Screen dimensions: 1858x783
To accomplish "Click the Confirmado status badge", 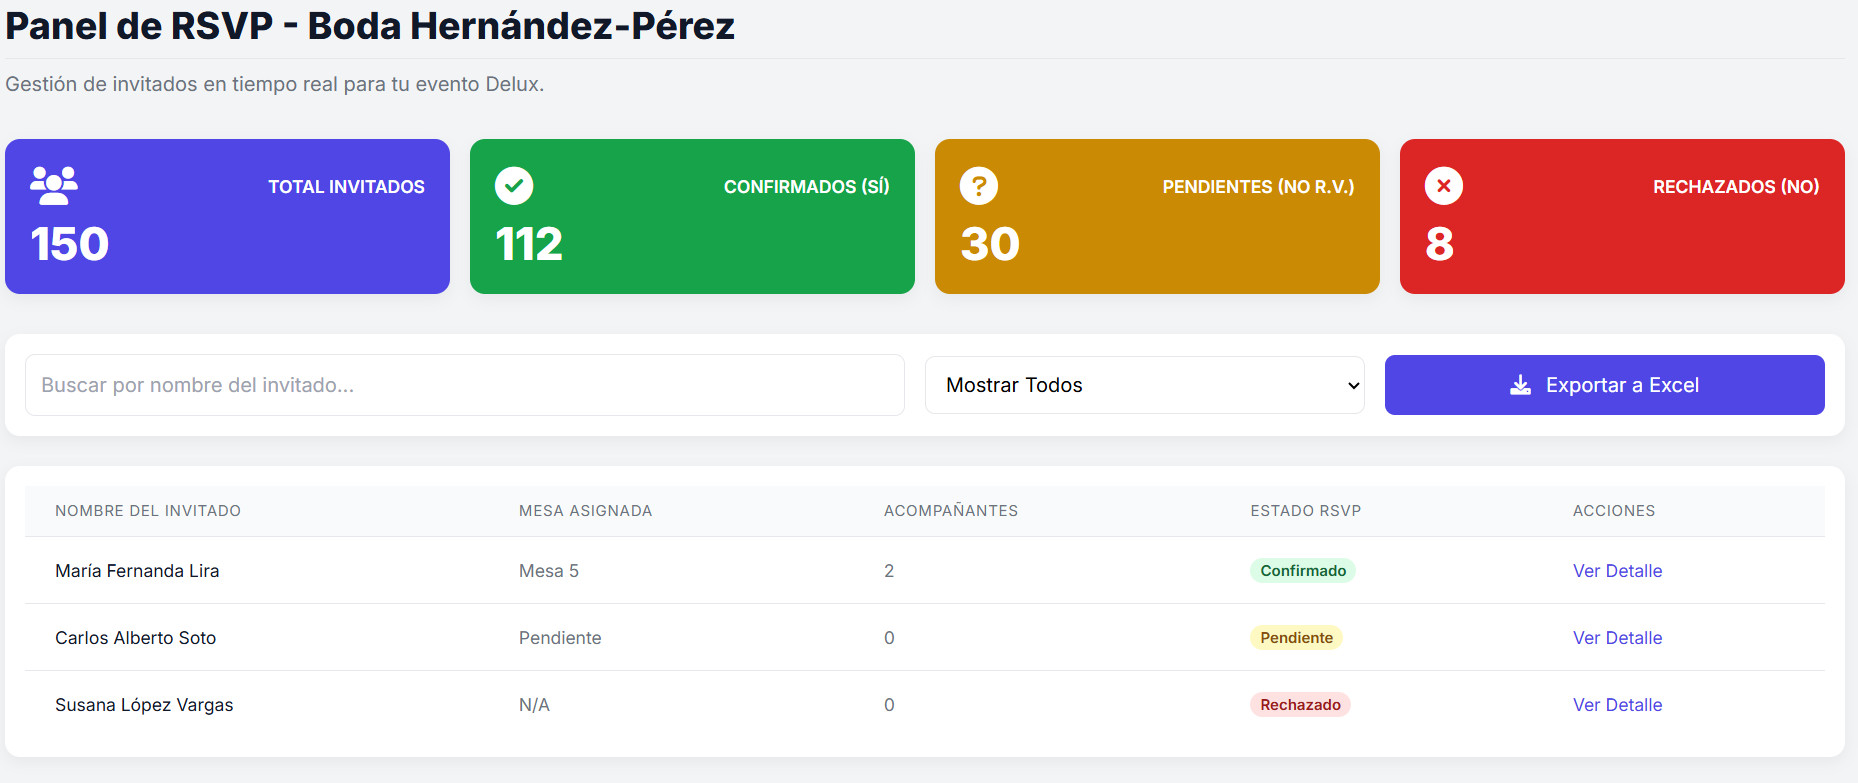I will click(x=1302, y=571).
